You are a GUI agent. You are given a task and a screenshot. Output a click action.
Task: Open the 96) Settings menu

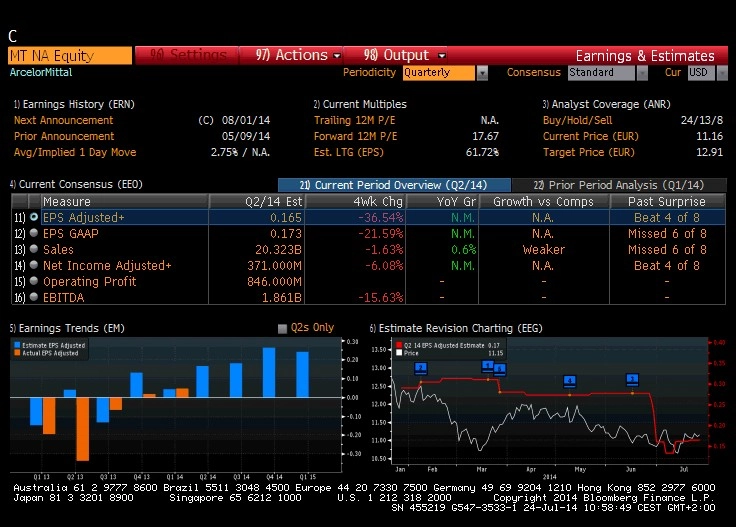click(x=188, y=55)
